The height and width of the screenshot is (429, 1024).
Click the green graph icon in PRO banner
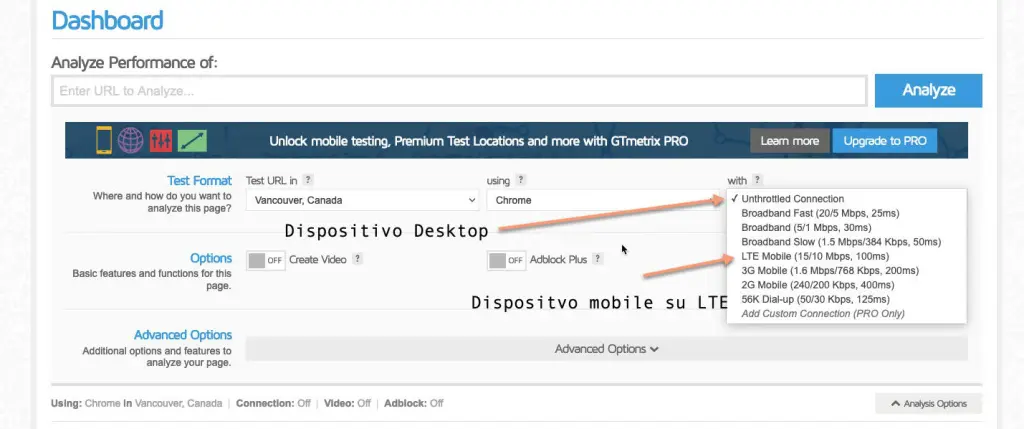[192, 140]
